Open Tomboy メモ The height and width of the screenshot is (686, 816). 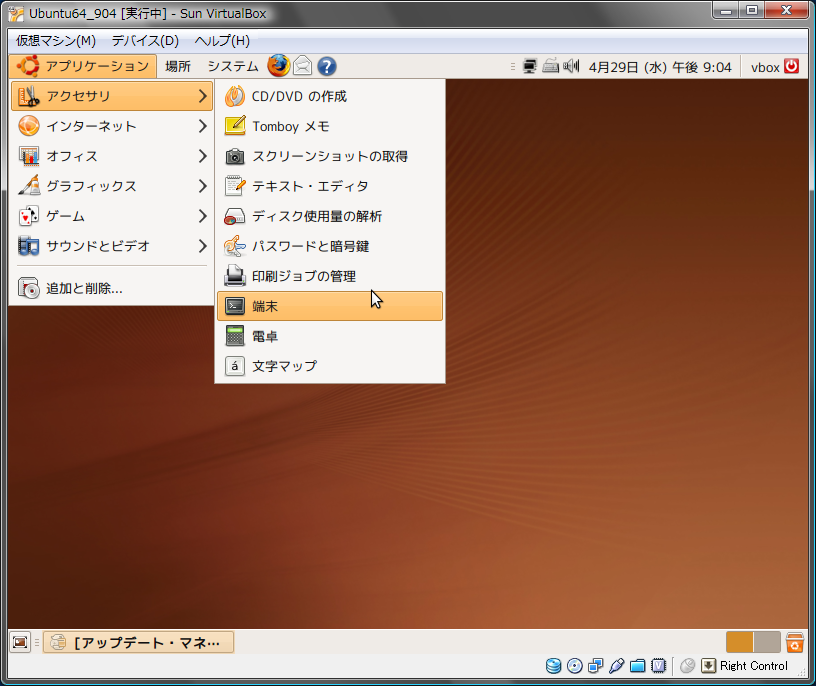330,126
